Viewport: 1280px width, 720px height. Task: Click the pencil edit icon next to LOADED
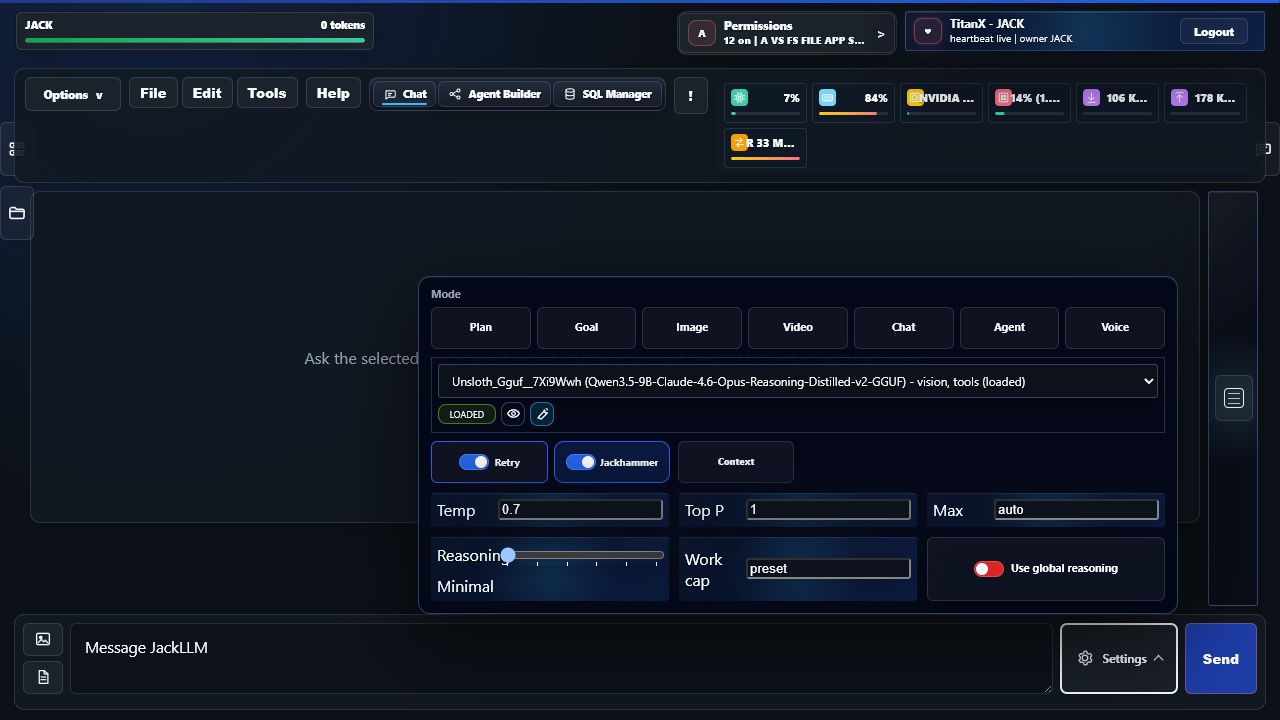542,414
